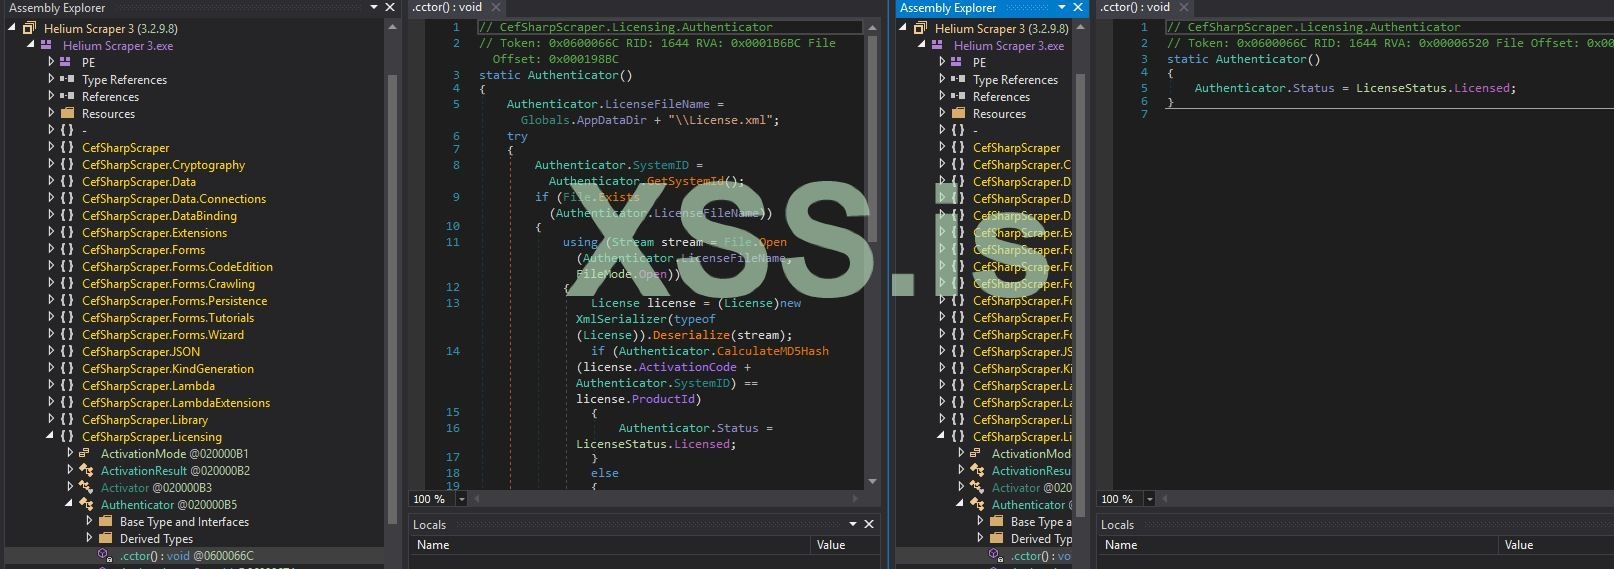Click Helium Scraper 3 assembly icon in right window
The width and height of the screenshot is (1614, 569).
point(920,28)
